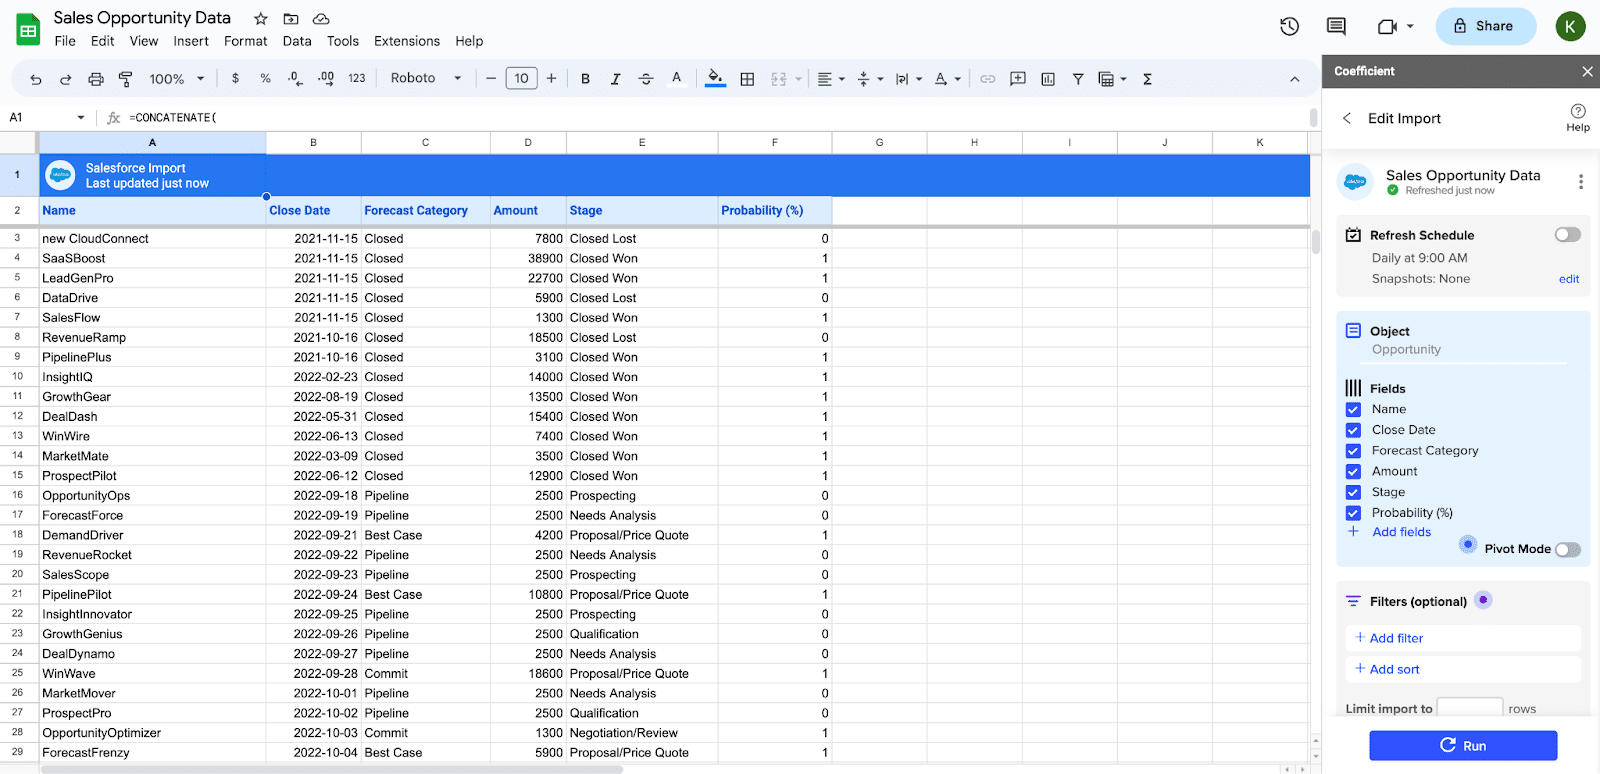1600x774 pixels.
Task: Toggle bold formatting
Action: [585, 79]
